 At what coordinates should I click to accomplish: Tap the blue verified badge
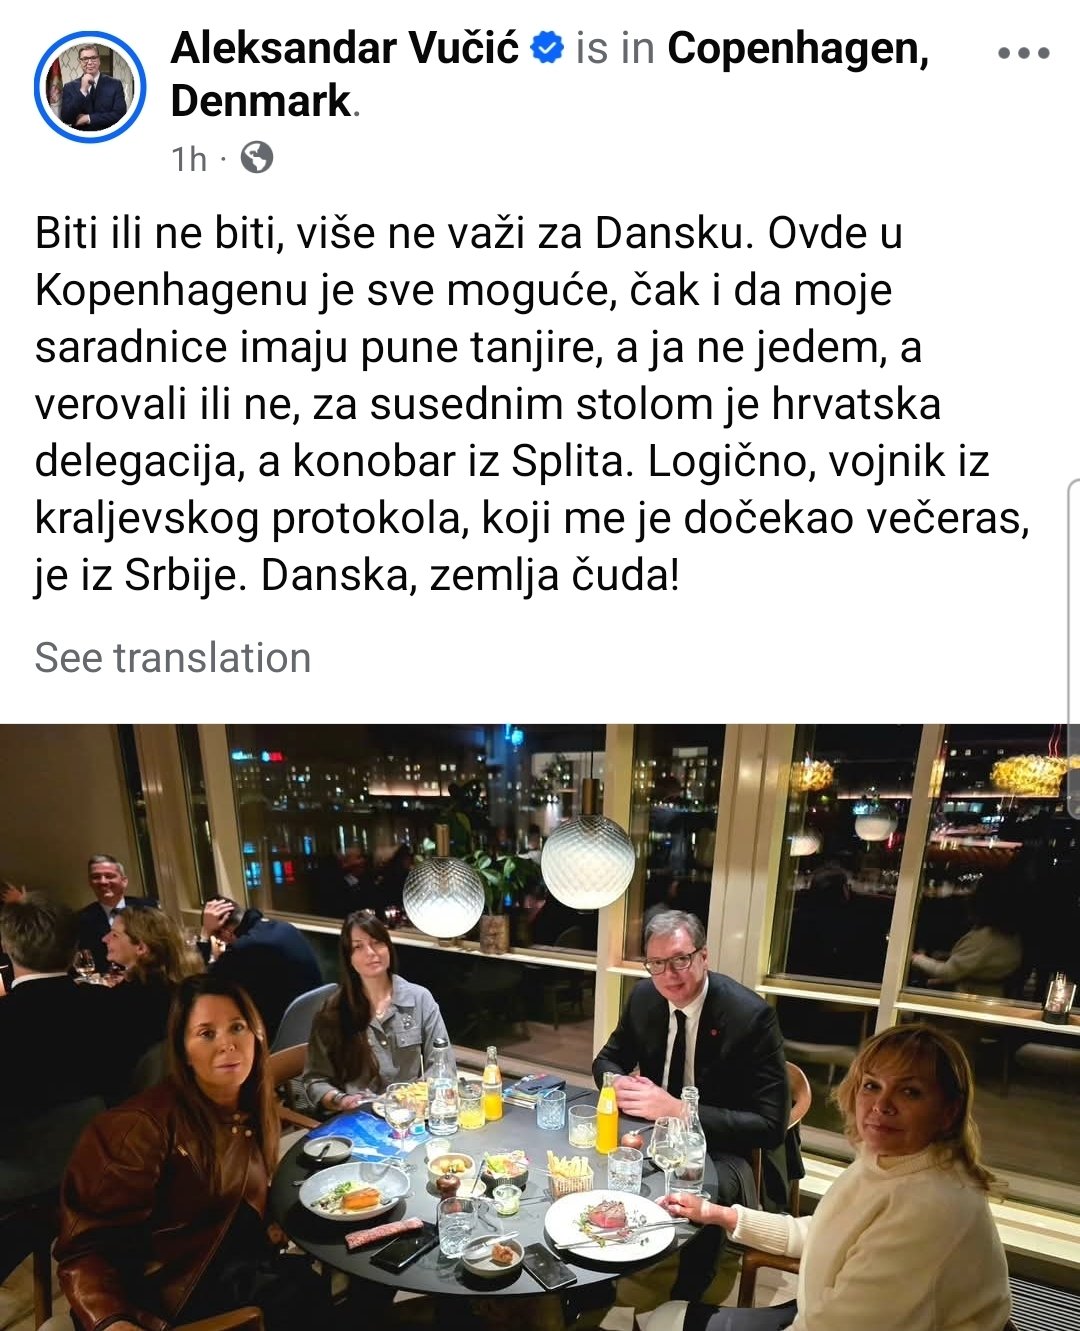(x=546, y=47)
